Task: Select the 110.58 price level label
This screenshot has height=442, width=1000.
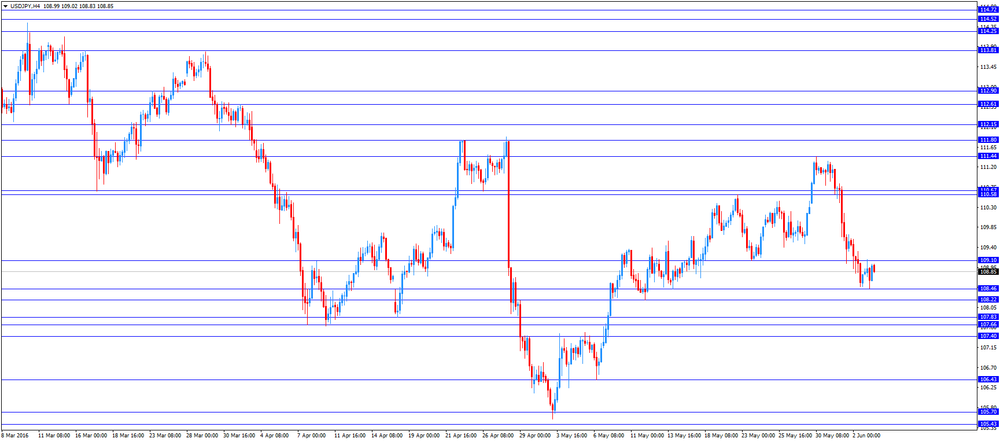Action: (x=989, y=194)
